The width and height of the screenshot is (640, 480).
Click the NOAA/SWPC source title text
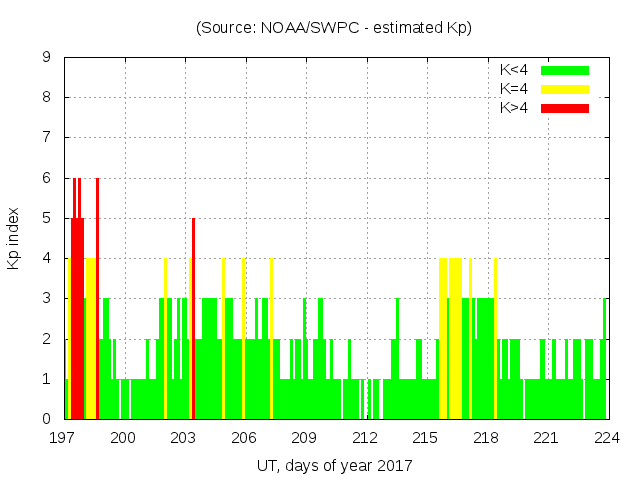(x=334, y=28)
